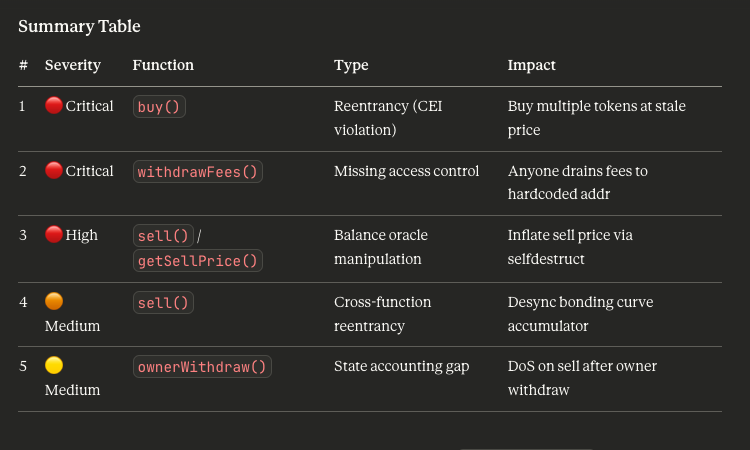The height and width of the screenshot is (450, 750).
Task: Click the yellow circle in ownerWithdraw() row
Action: [x=54, y=366]
